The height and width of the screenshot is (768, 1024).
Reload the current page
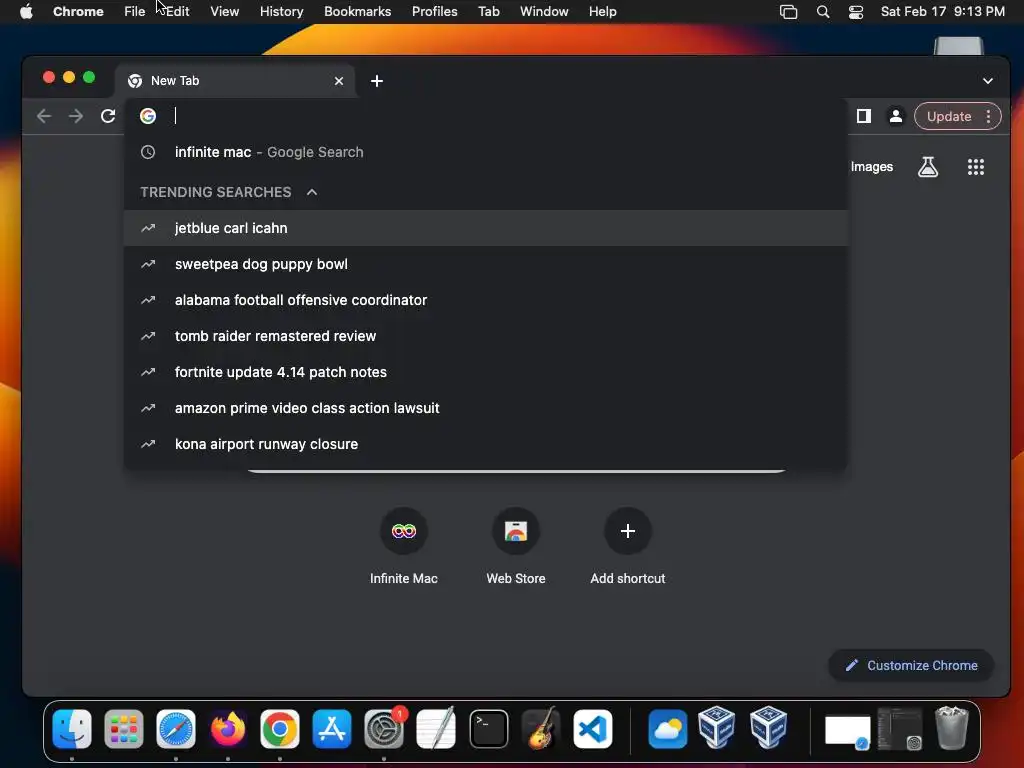pyautogui.click(x=108, y=116)
